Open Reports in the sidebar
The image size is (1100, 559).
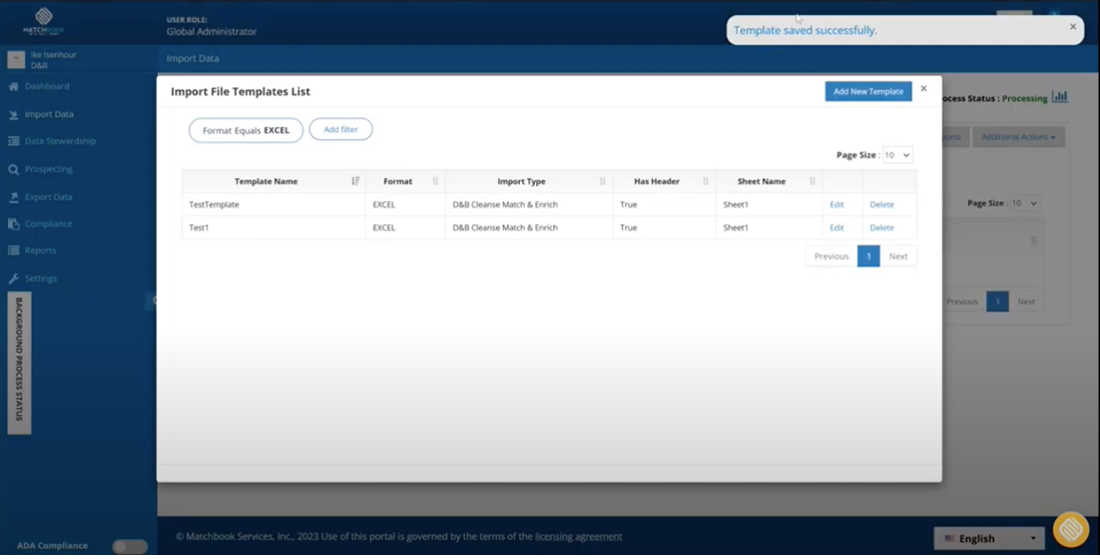tap(41, 250)
